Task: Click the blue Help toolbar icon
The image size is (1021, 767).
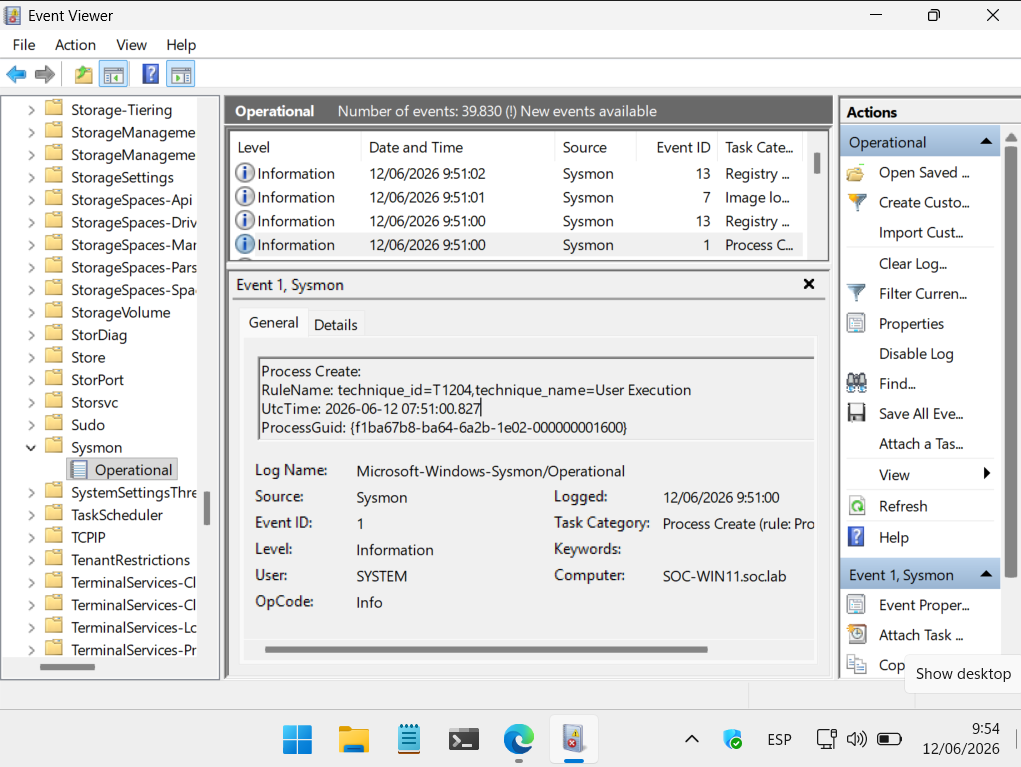Action: [x=150, y=74]
